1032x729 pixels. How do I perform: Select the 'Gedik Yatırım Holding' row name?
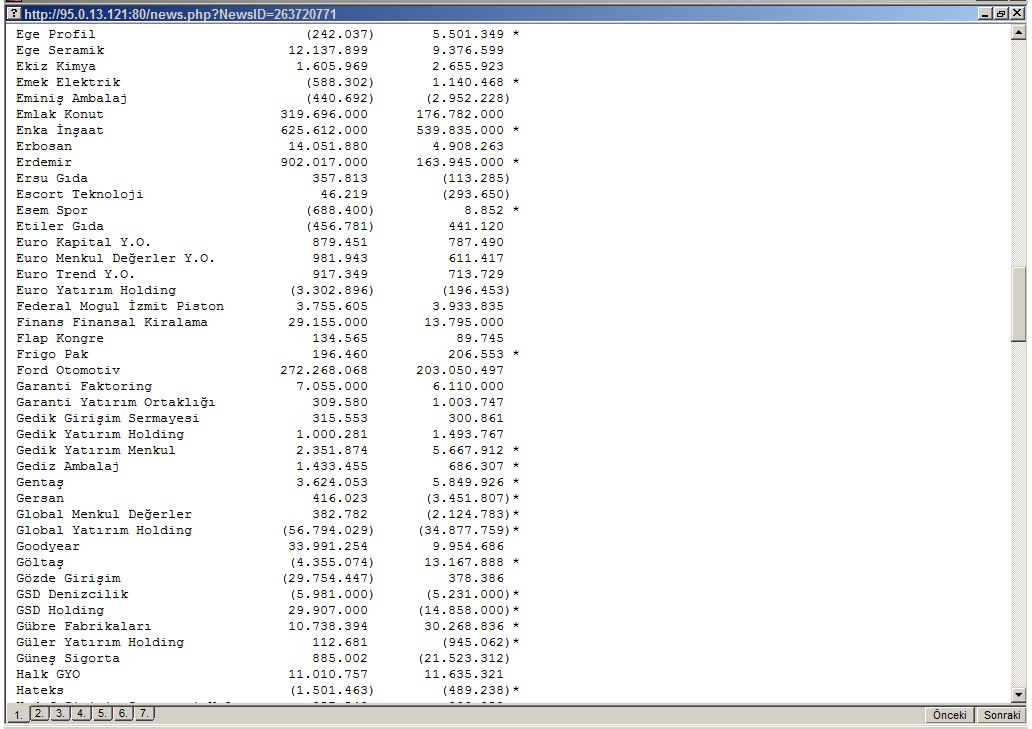tap(100, 434)
